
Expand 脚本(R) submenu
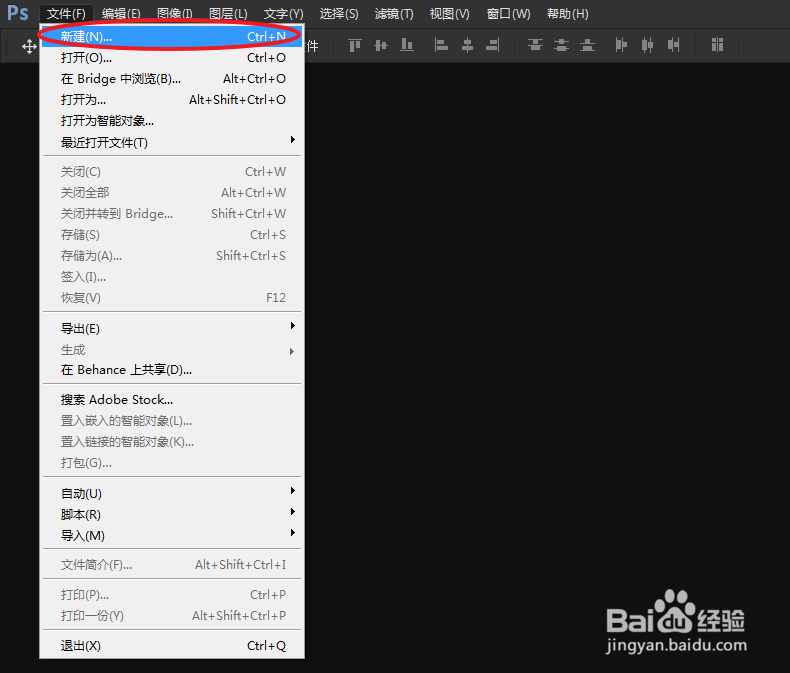point(172,515)
